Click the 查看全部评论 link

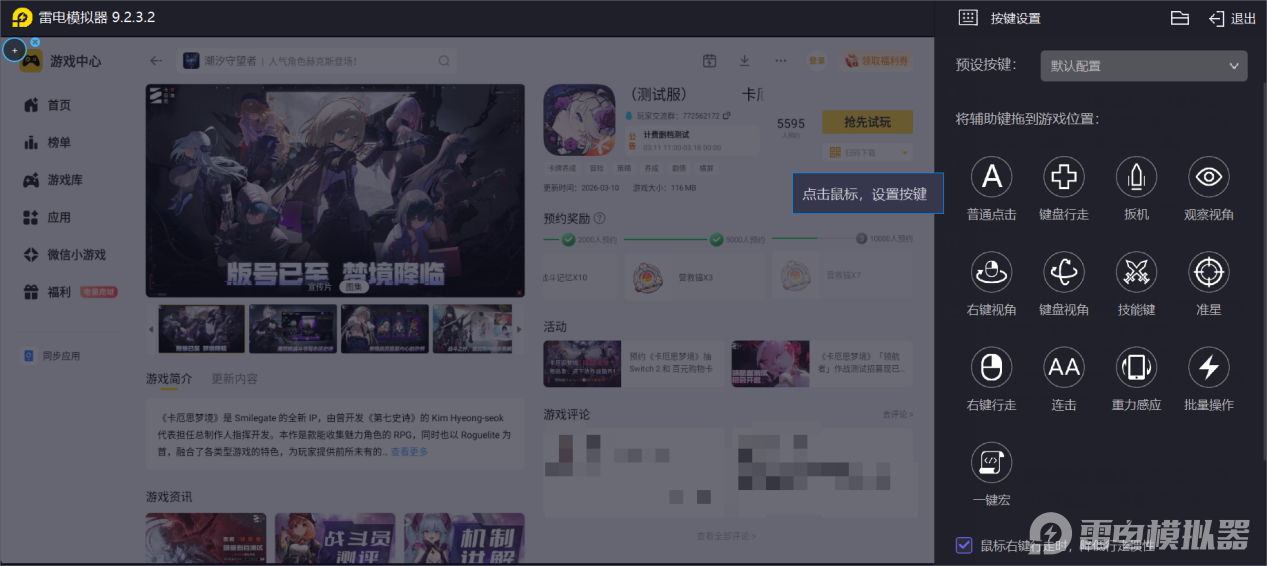(726, 537)
